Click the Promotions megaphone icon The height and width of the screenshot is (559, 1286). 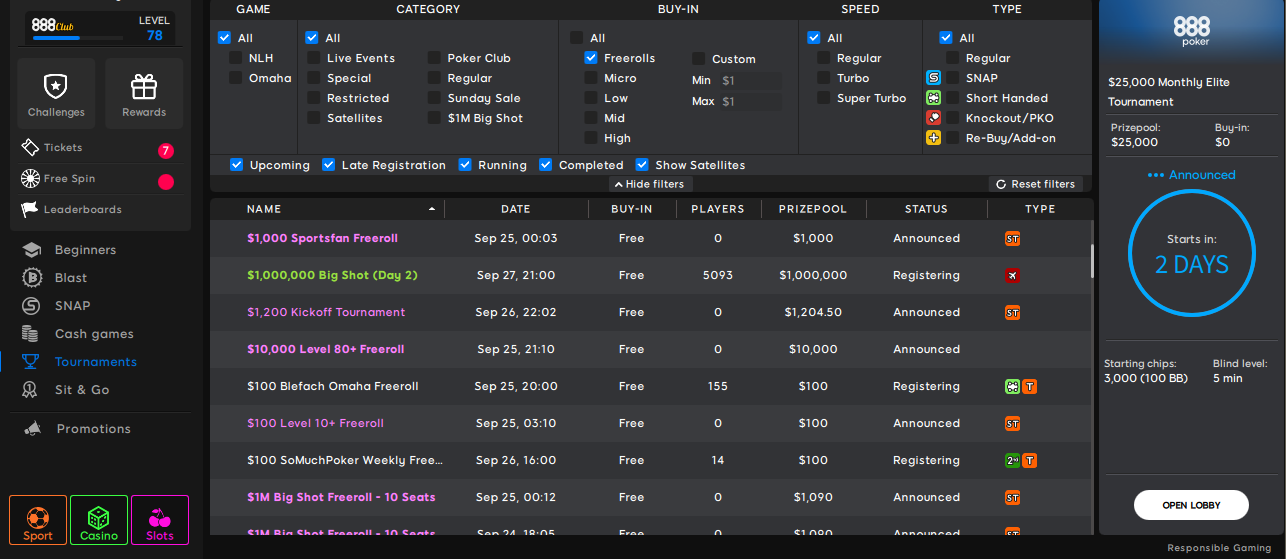coord(33,429)
